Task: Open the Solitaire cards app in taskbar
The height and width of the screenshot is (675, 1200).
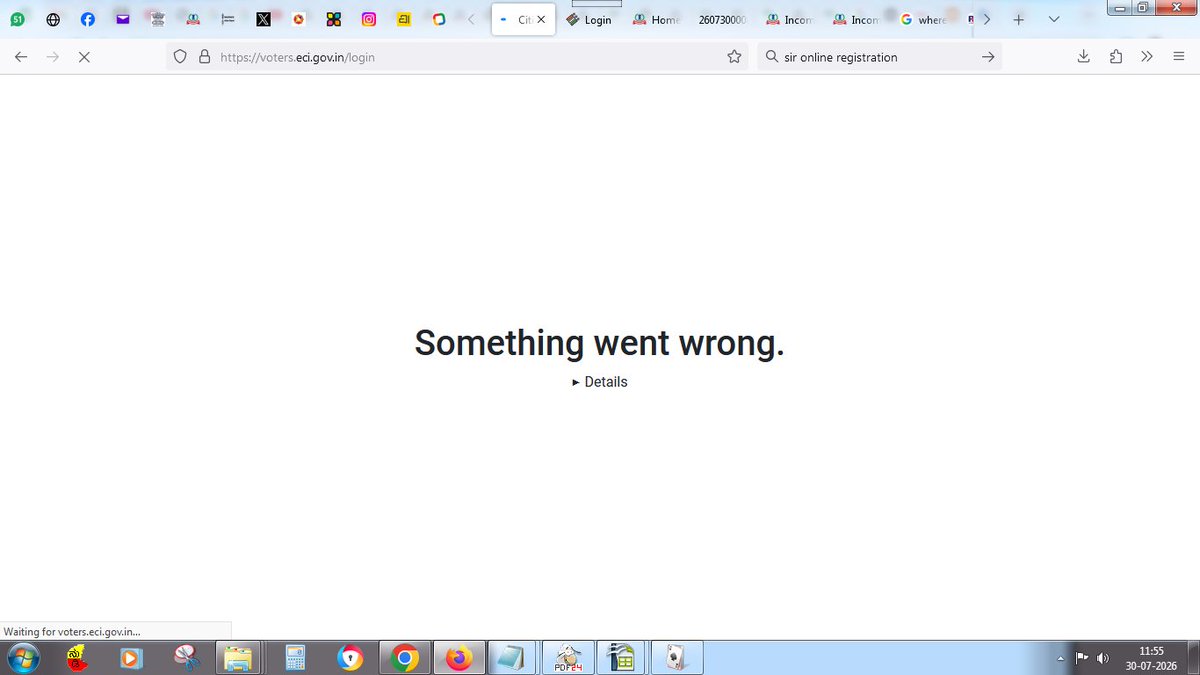Action: pyautogui.click(x=677, y=657)
